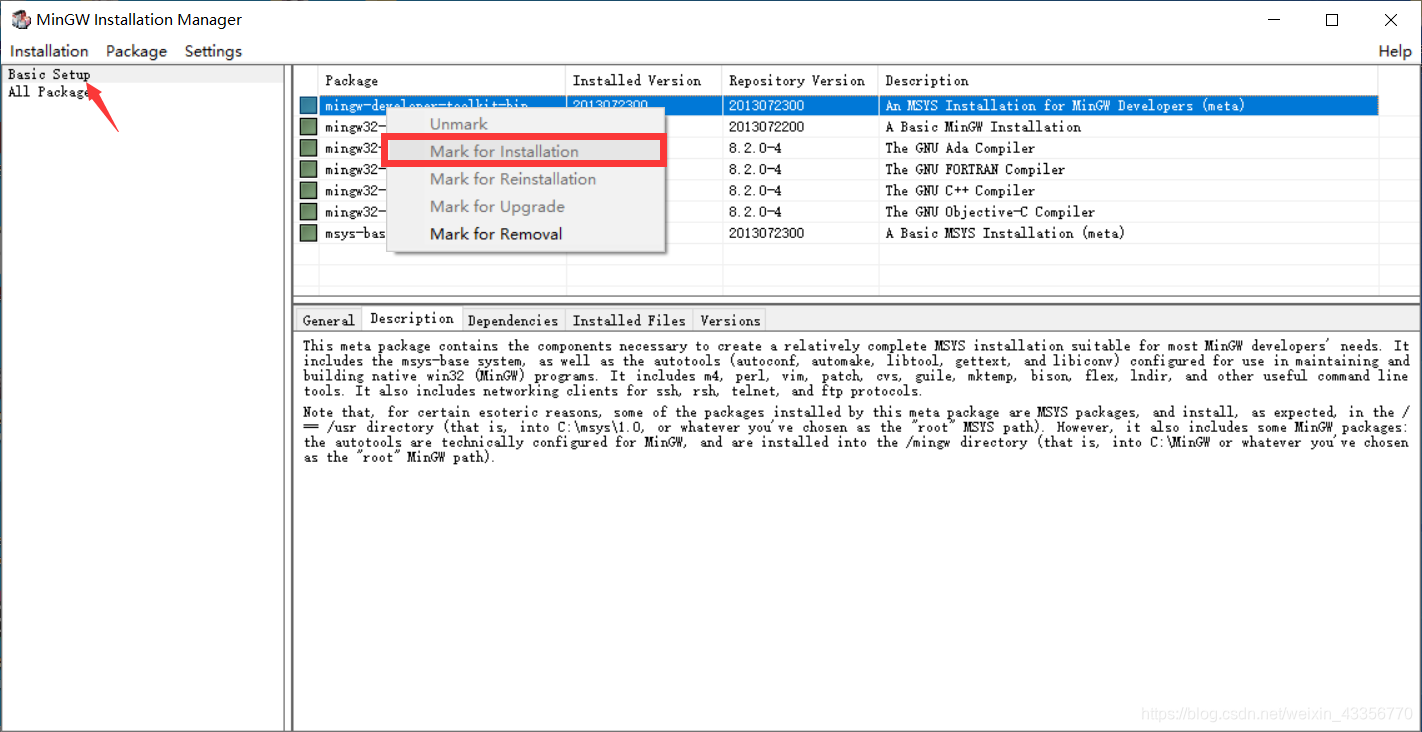The image size is (1422, 732).
Task: Select 'The GNU C++ Compiler' description cell
Action: tap(960, 190)
